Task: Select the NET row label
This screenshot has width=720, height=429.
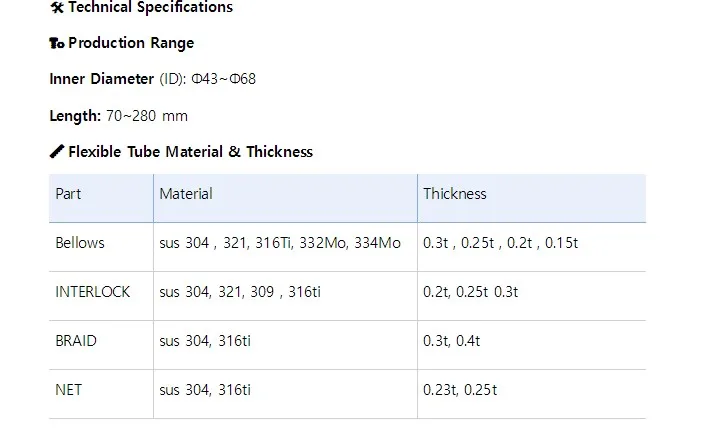Action: click(x=69, y=390)
